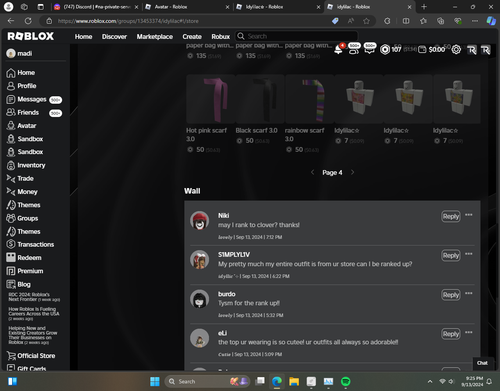This screenshot has width=500, height=391.
Task: Open Spotify from the taskbar
Action: point(346,381)
